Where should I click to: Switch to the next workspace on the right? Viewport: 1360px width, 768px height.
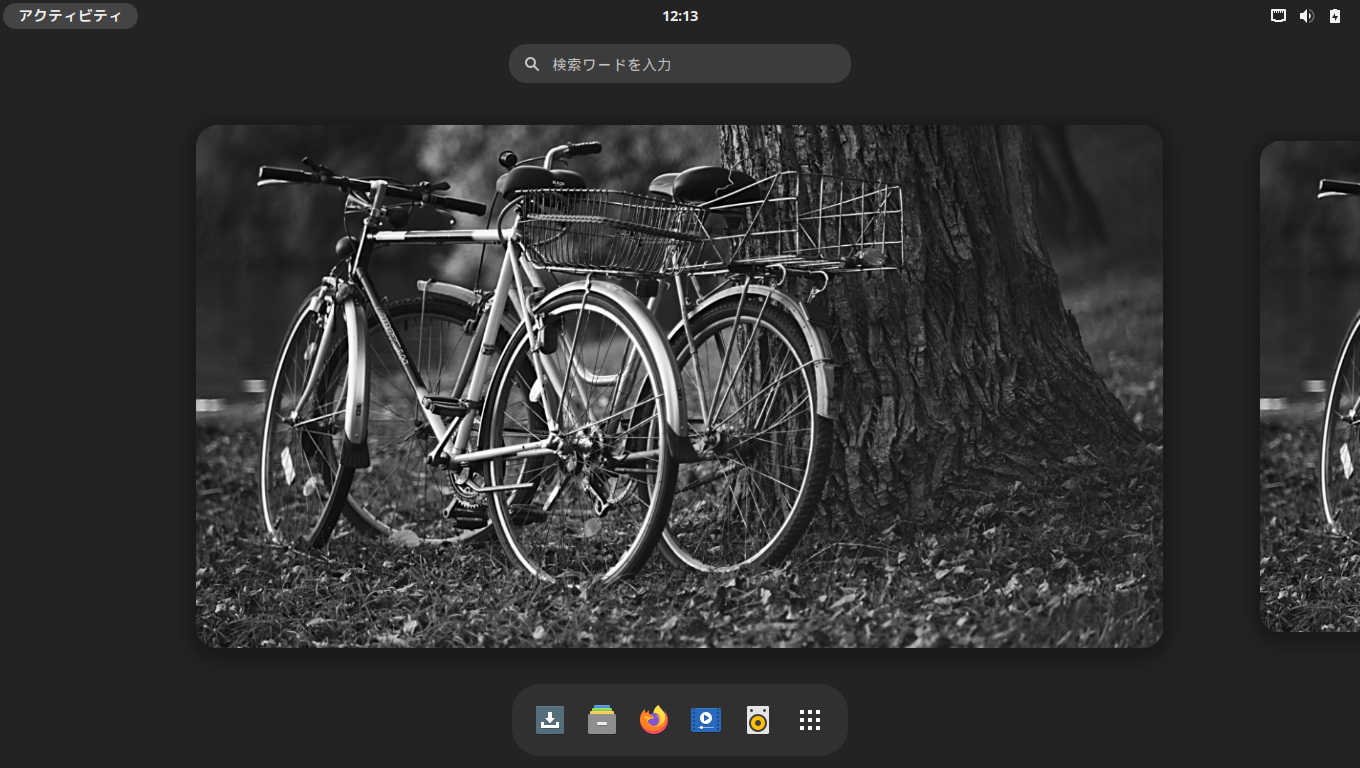(x=1310, y=386)
